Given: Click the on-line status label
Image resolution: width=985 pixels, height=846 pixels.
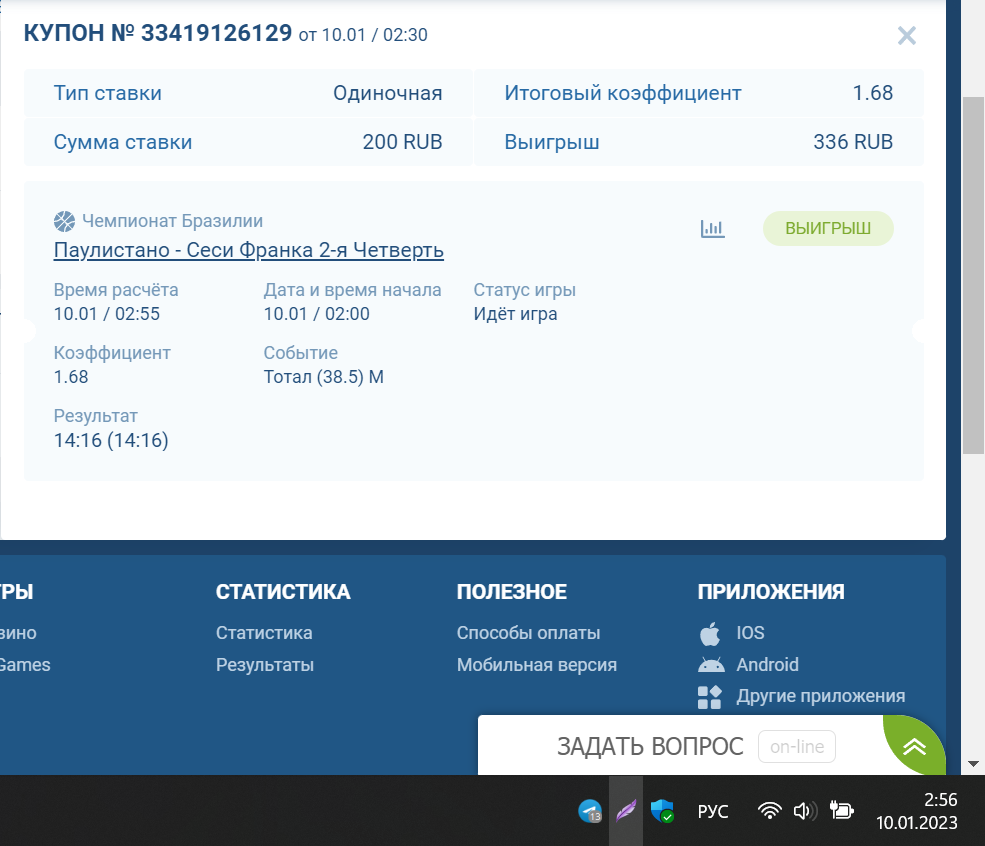Looking at the screenshot, I should (797, 746).
